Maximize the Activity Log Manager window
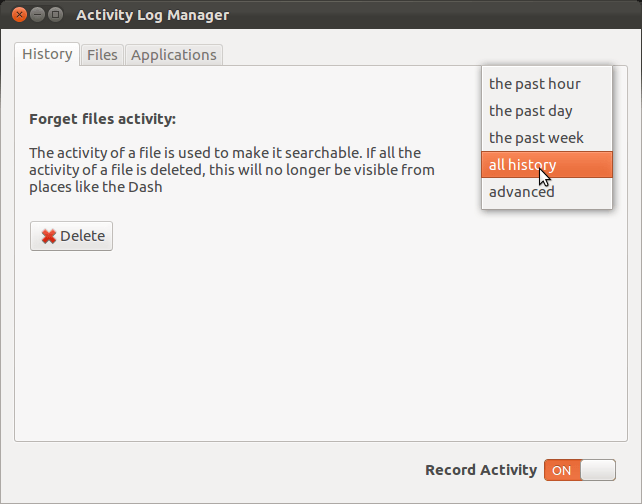This screenshot has height=504, width=642. tap(55, 15)
